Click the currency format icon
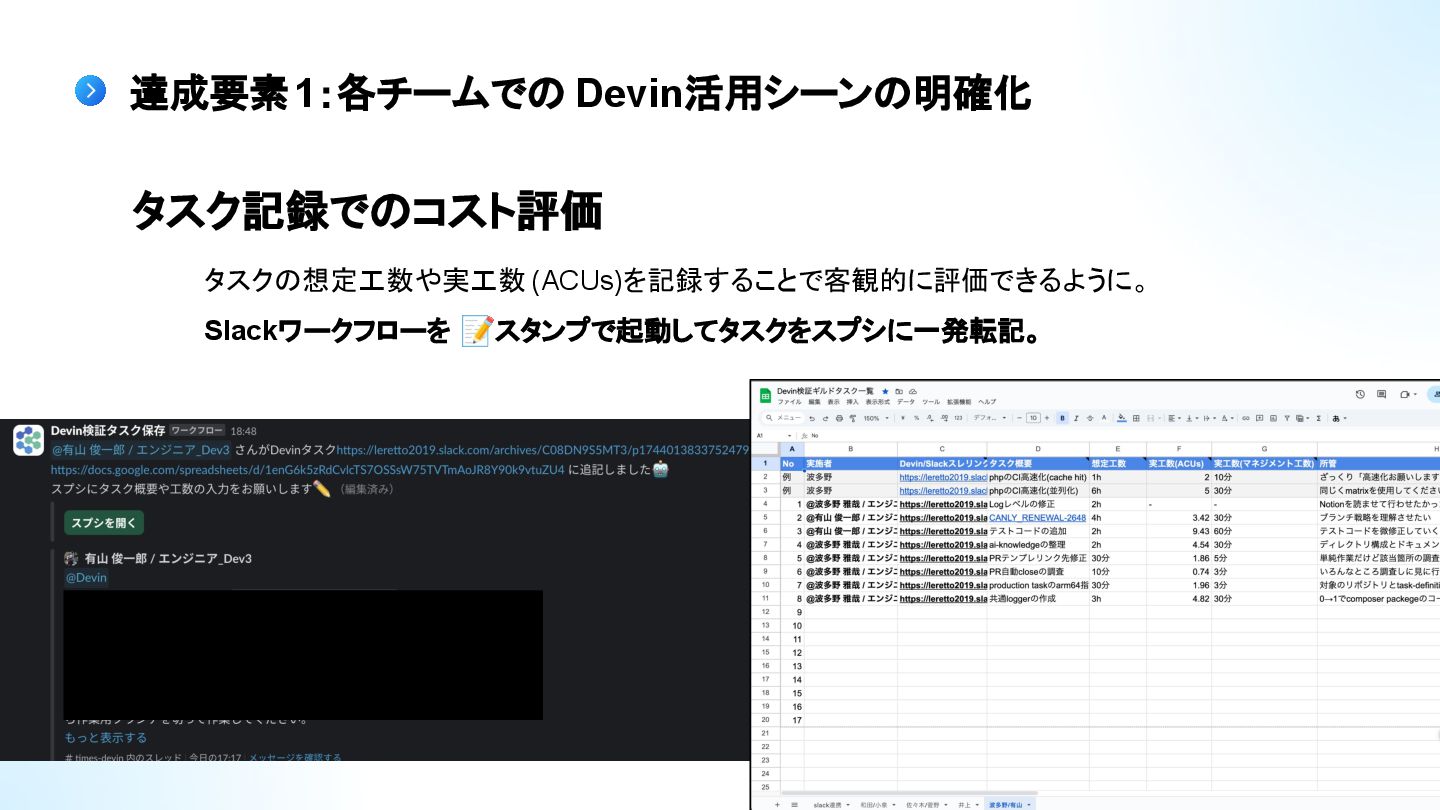1440x810 pixels. [903, 418]
